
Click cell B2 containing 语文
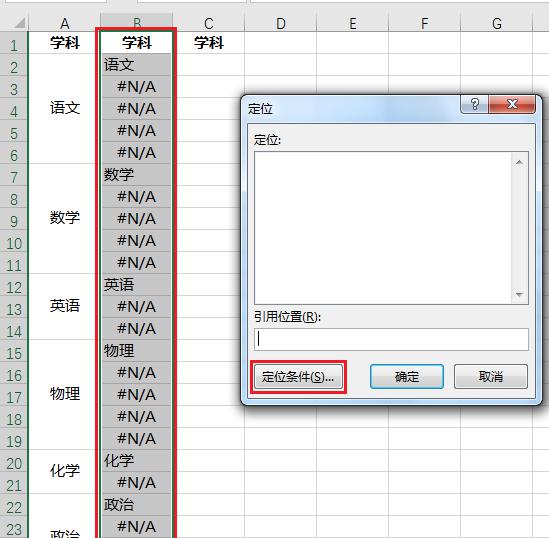(137, 65)
